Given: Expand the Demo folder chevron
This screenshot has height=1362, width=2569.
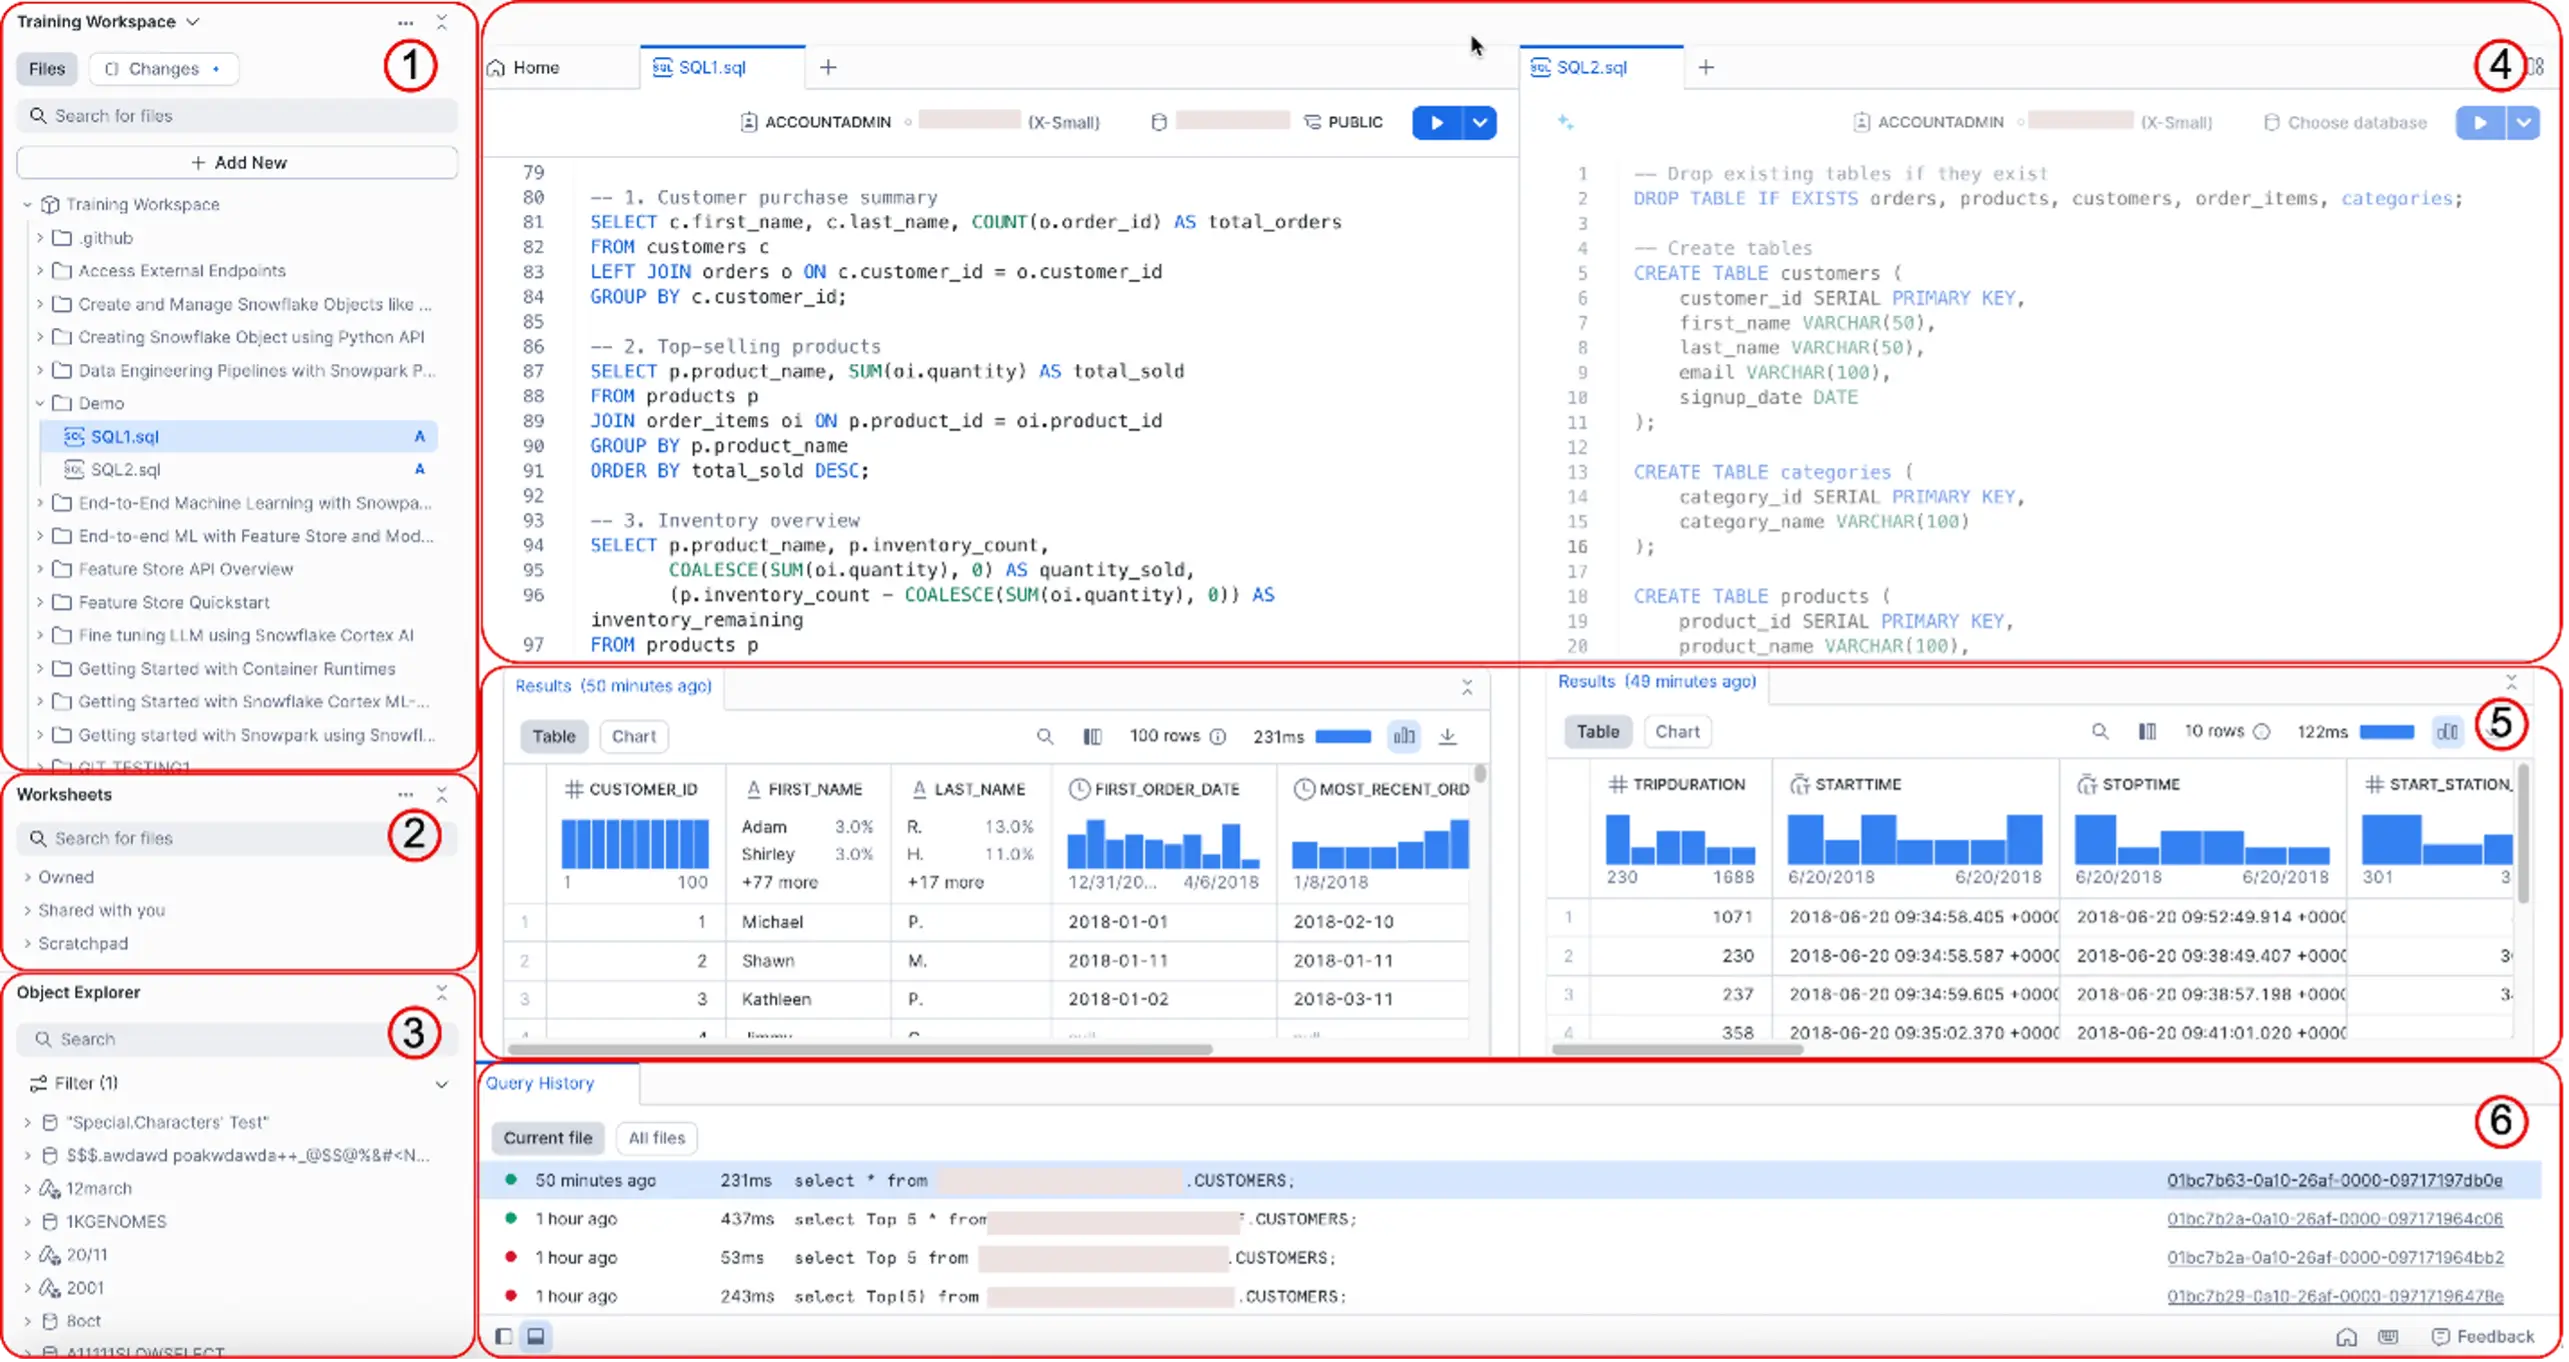Looking at the screenshot, I should click(x=40, y=403).
